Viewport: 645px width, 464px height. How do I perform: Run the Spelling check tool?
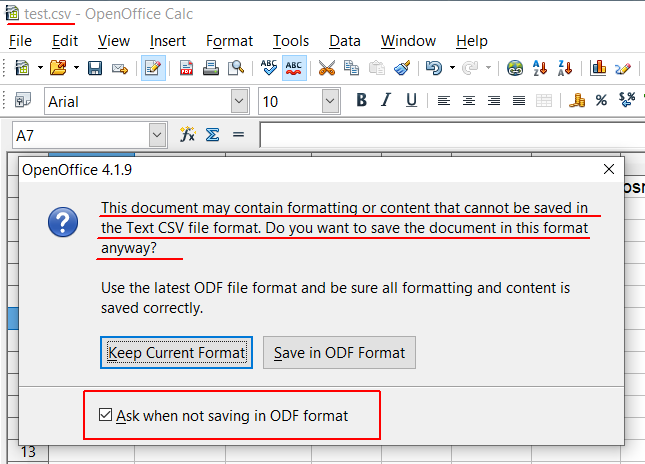(x=269, y=68)
